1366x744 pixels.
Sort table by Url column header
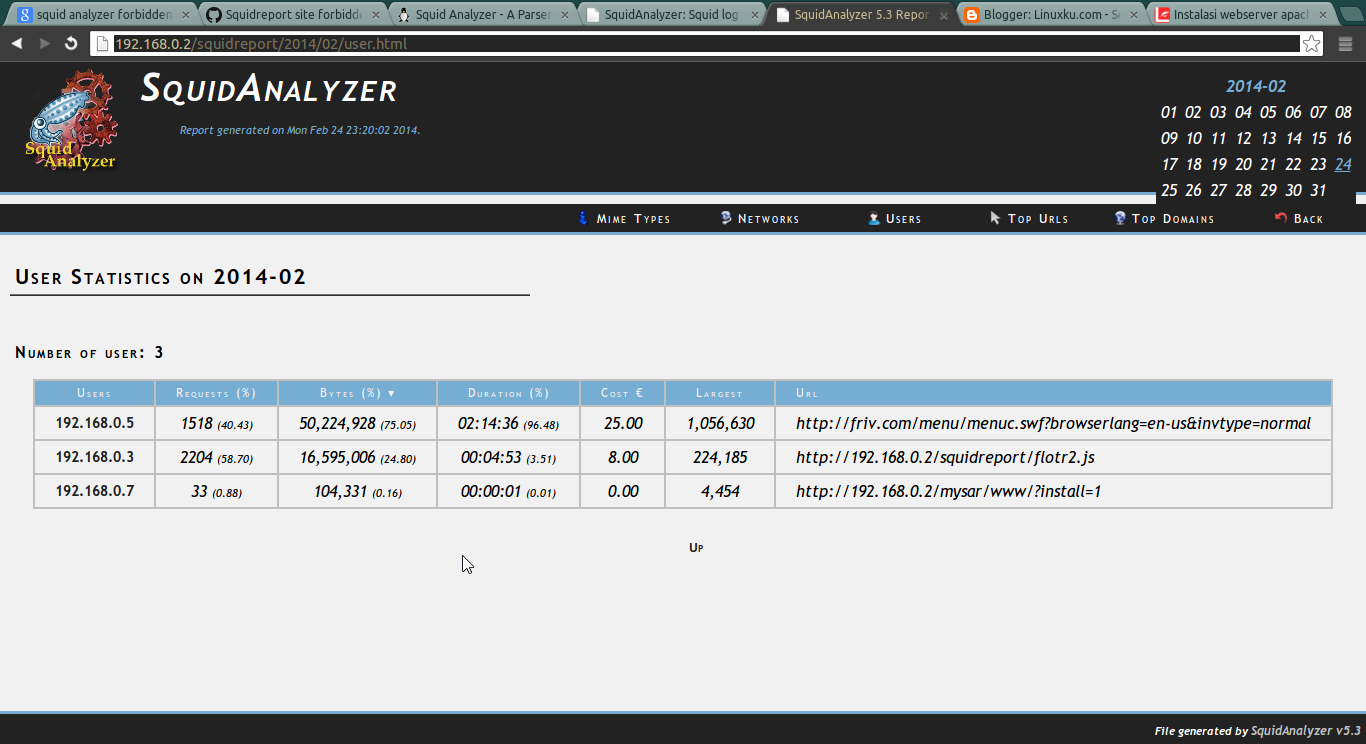(1054, 393)
